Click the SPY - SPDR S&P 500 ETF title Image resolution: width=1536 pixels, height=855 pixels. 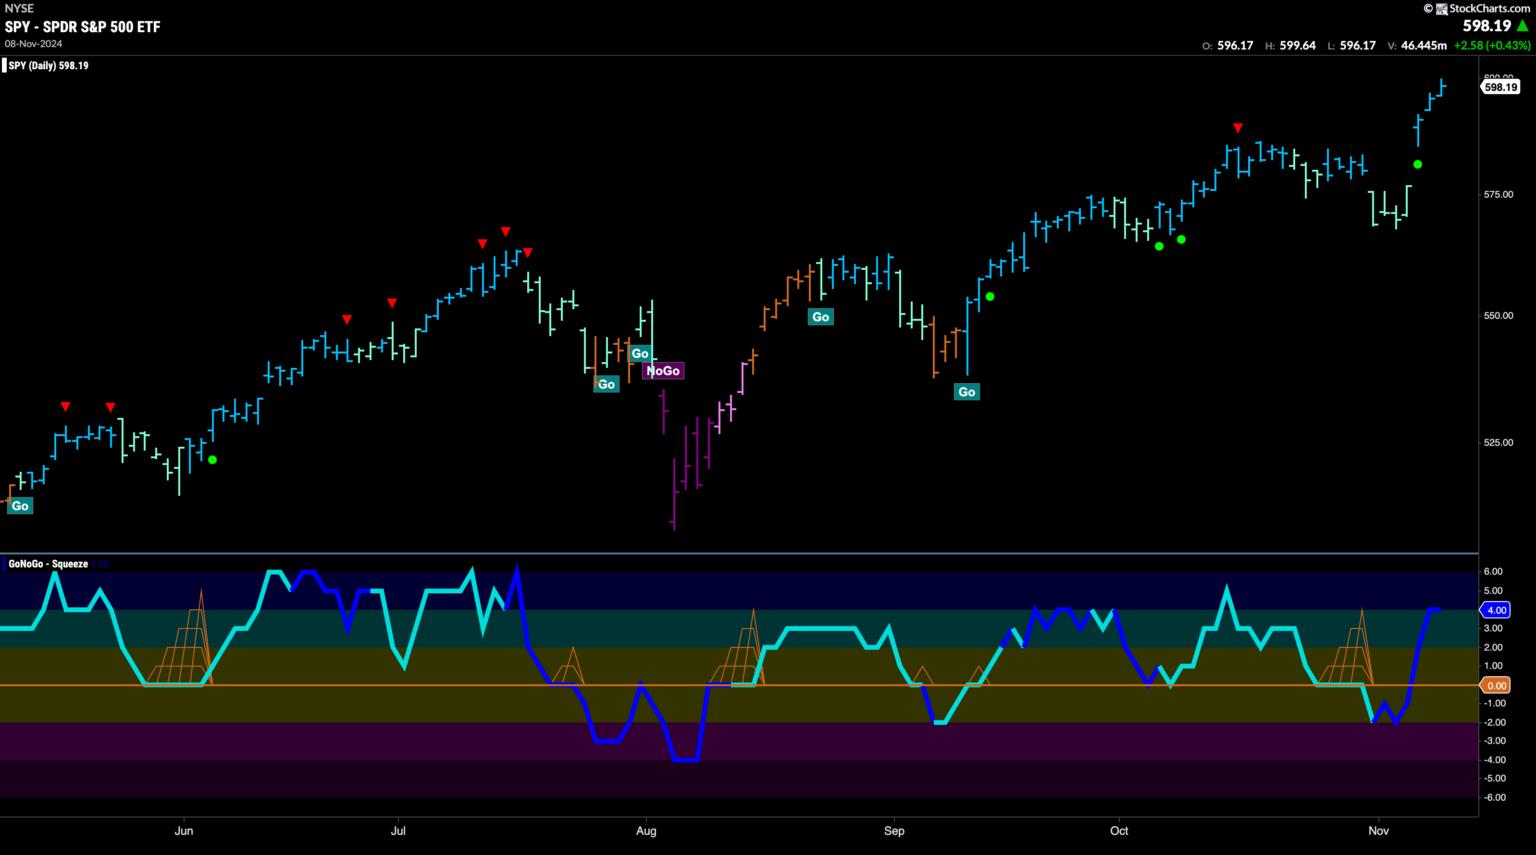click(82, 27)
